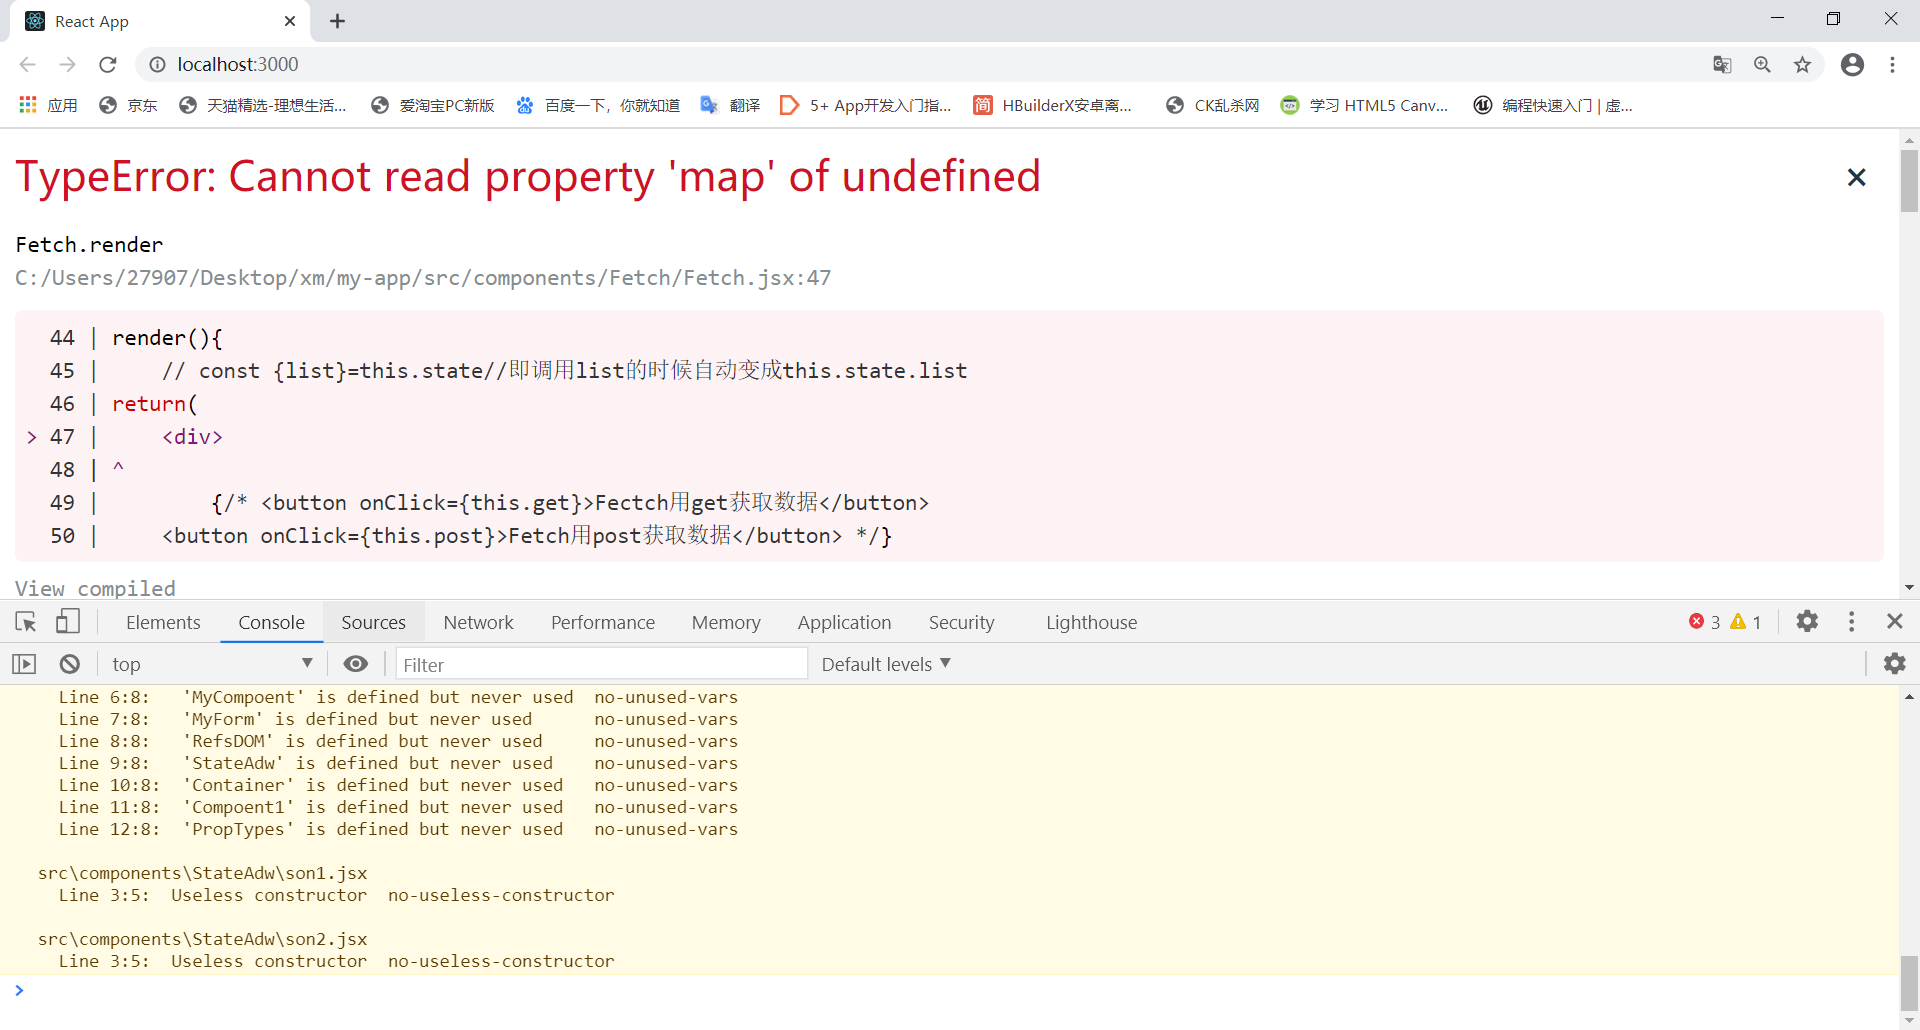Open the top JavaScript context dropdown
Viewport: 1920px width, 1030px height.
tap(212, 664)
